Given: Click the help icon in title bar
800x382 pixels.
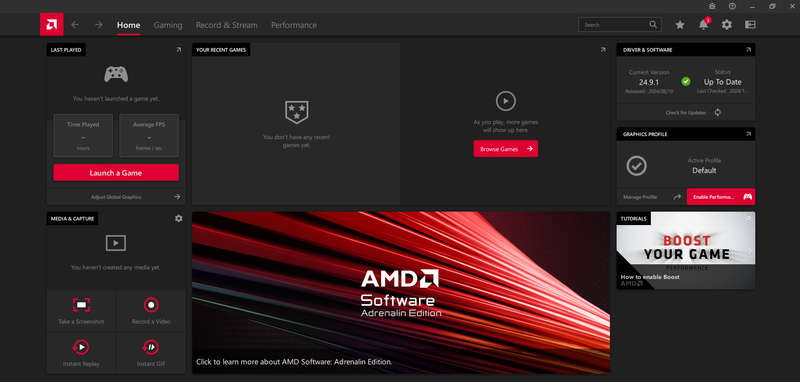Looking at the screenshot, I should pos(732,6).
